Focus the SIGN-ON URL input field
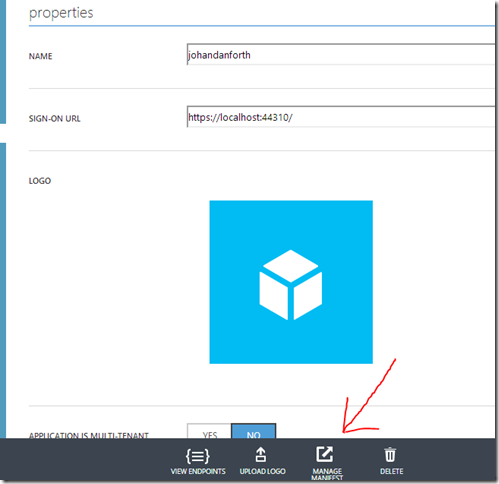The width and height of the screenshot is (499, 484). (341, 117)
